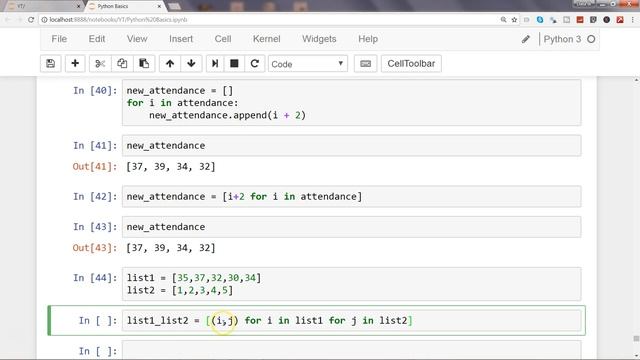This screenshot has height=360, width=640.
Task: Insert a cell below with plus icon
Action: 75,64
